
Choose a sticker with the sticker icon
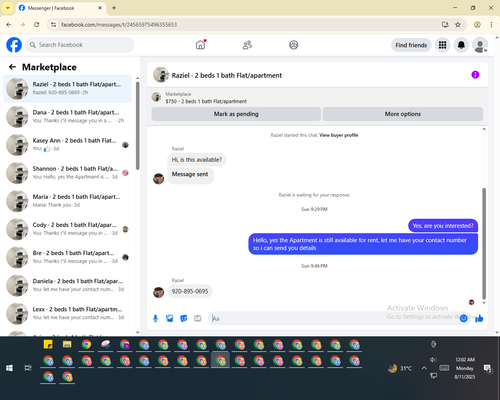184,319
